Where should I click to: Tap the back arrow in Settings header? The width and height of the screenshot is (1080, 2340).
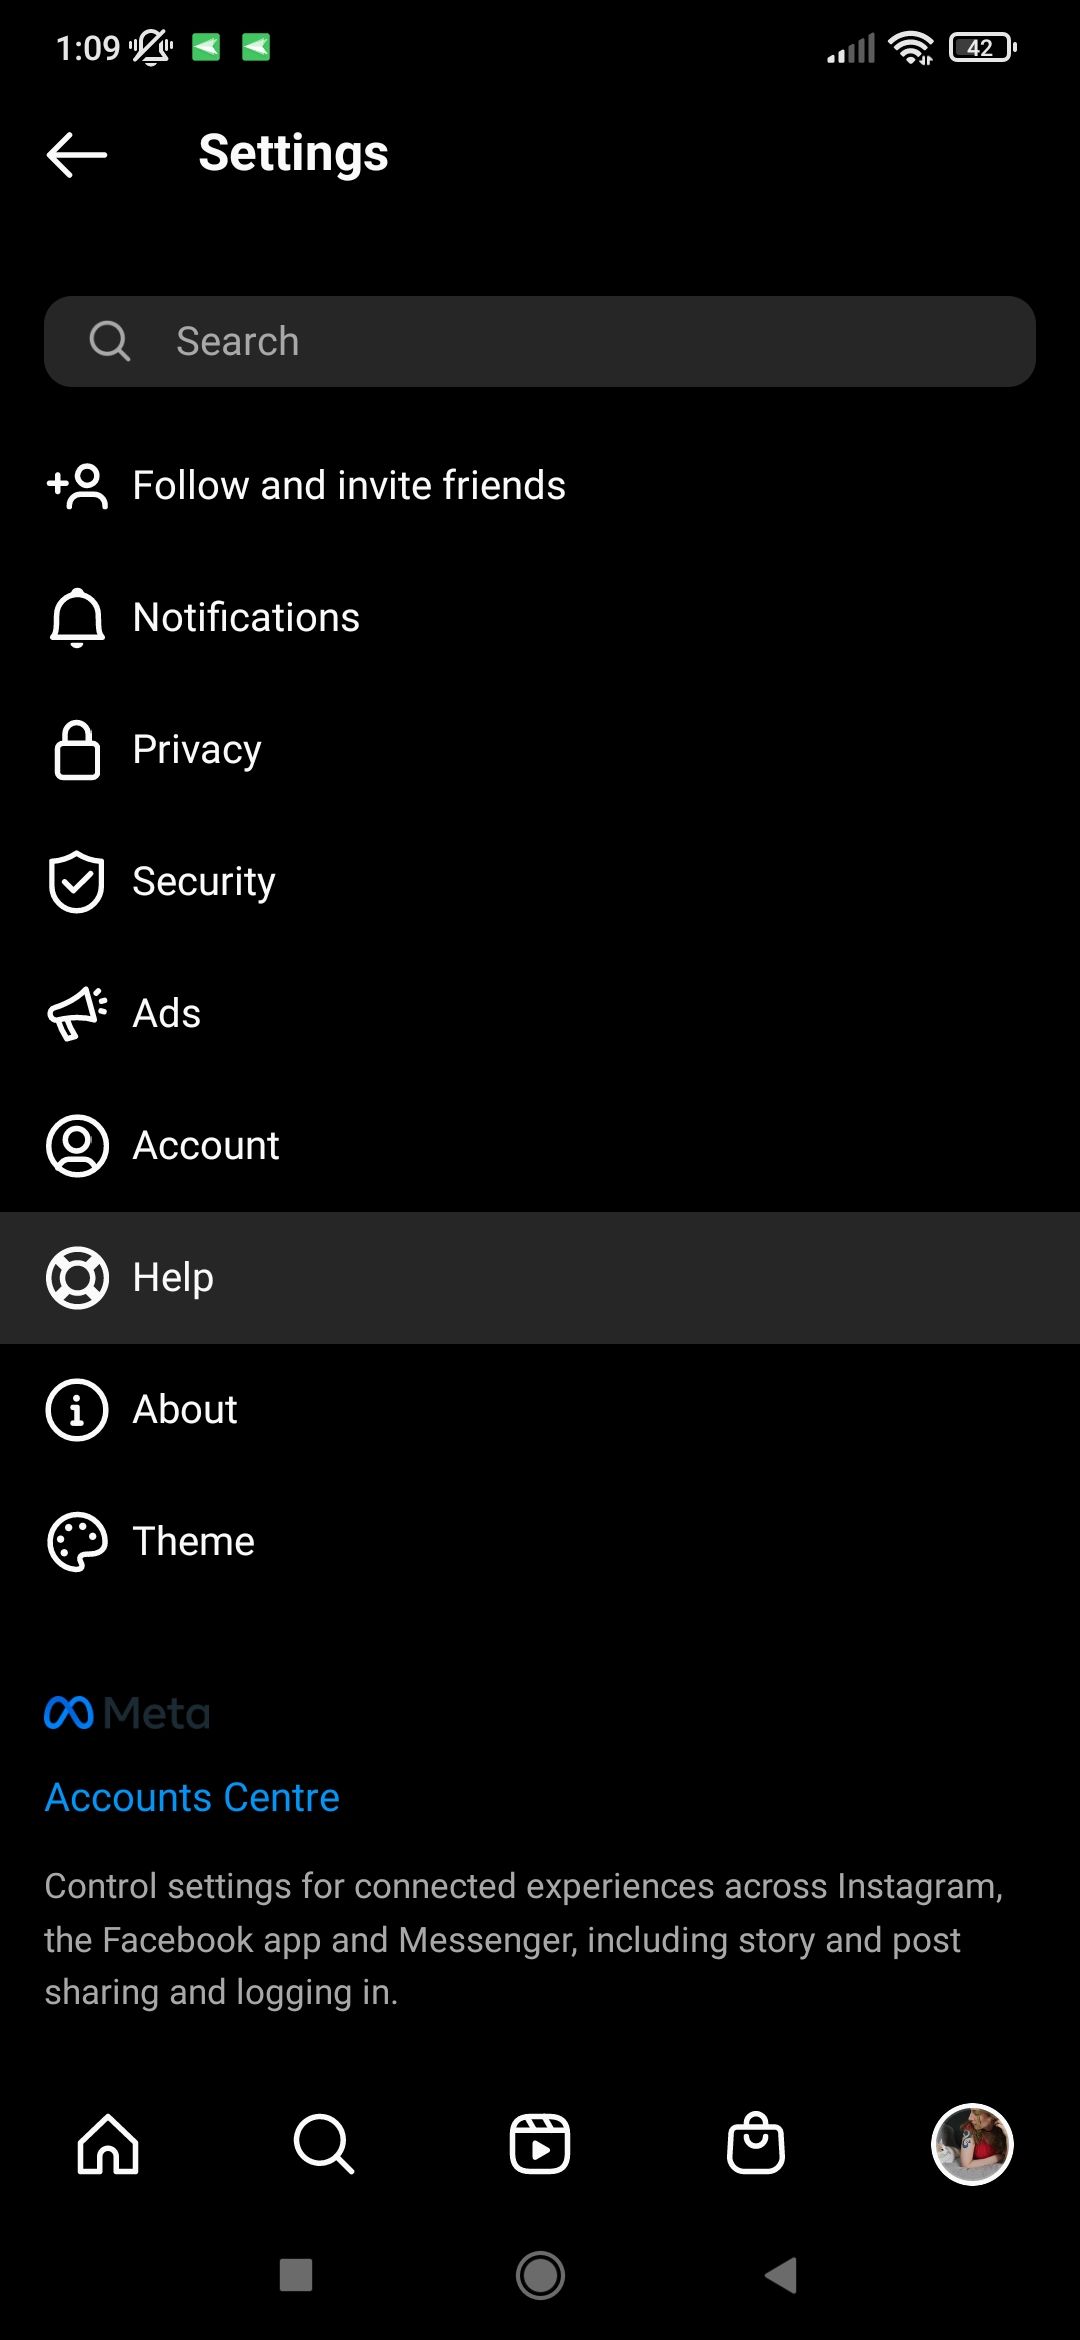[77, 155]
